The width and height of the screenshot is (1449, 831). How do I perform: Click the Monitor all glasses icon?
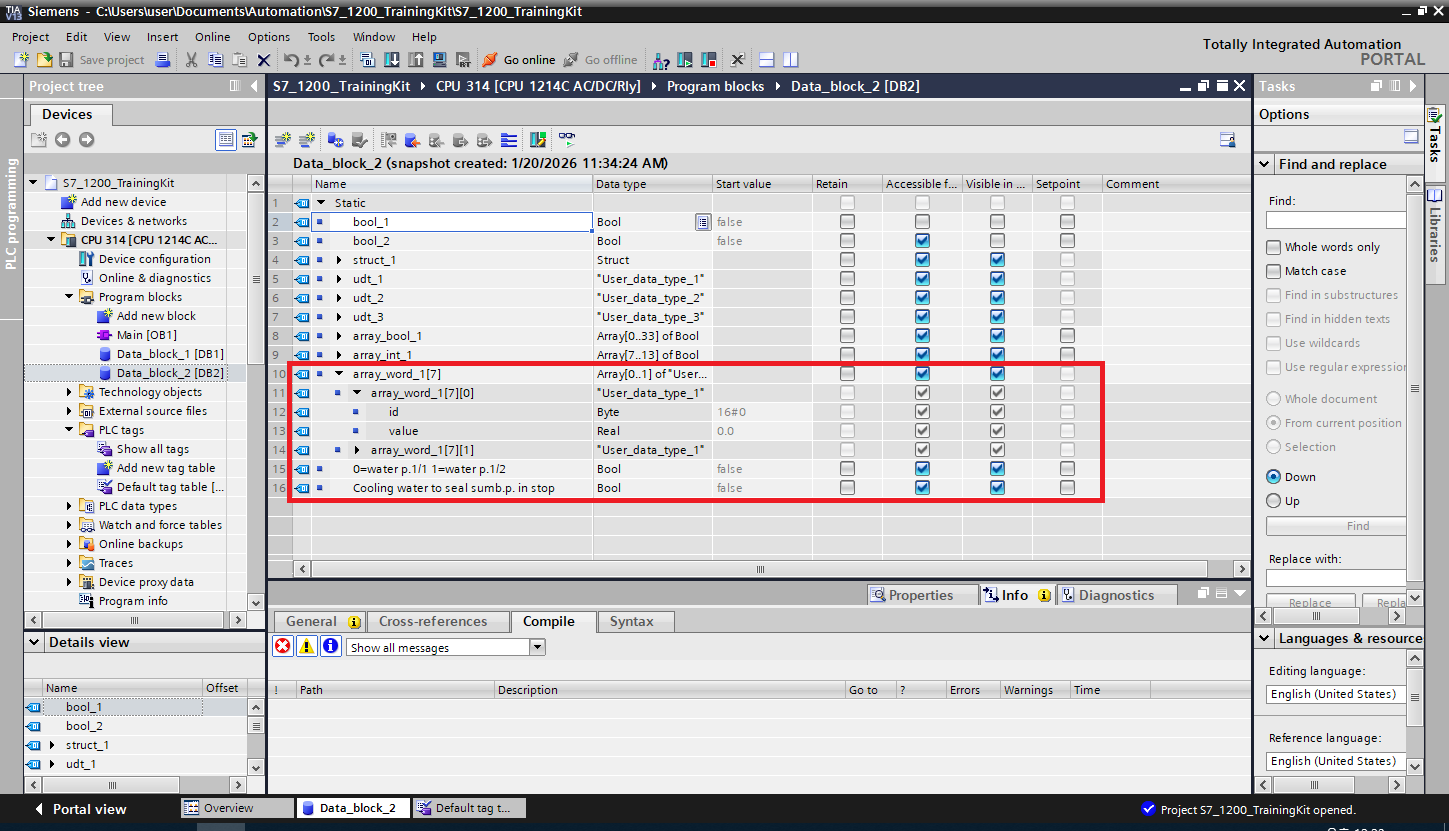pyautogui.click(x=567, y=140)
